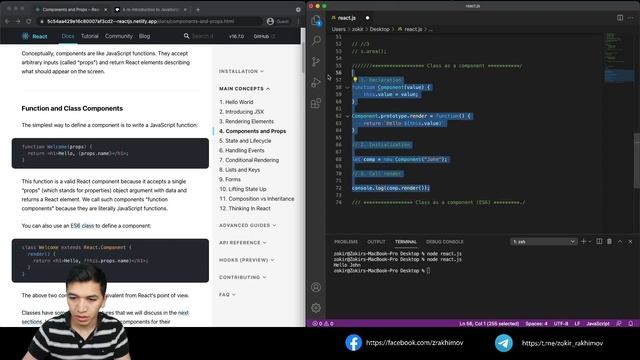Go to Composition vs Inheritance doc
The image size is (640, 360).
(257, 199)
